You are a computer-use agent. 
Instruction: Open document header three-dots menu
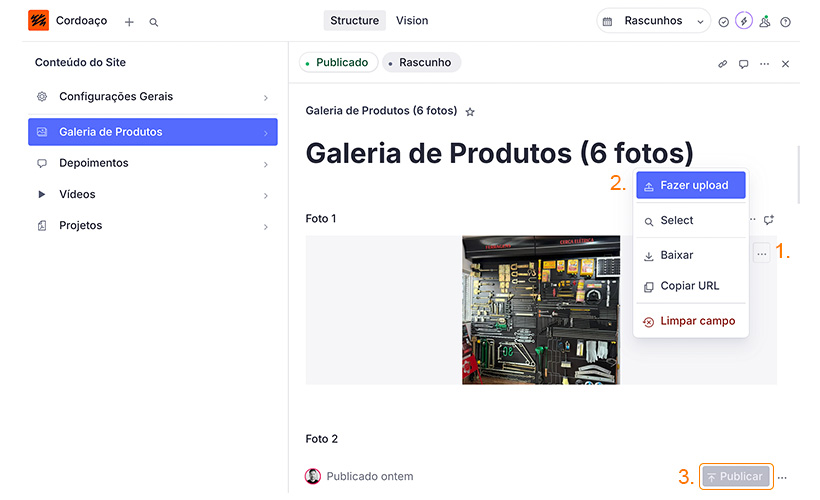[764, 64]
